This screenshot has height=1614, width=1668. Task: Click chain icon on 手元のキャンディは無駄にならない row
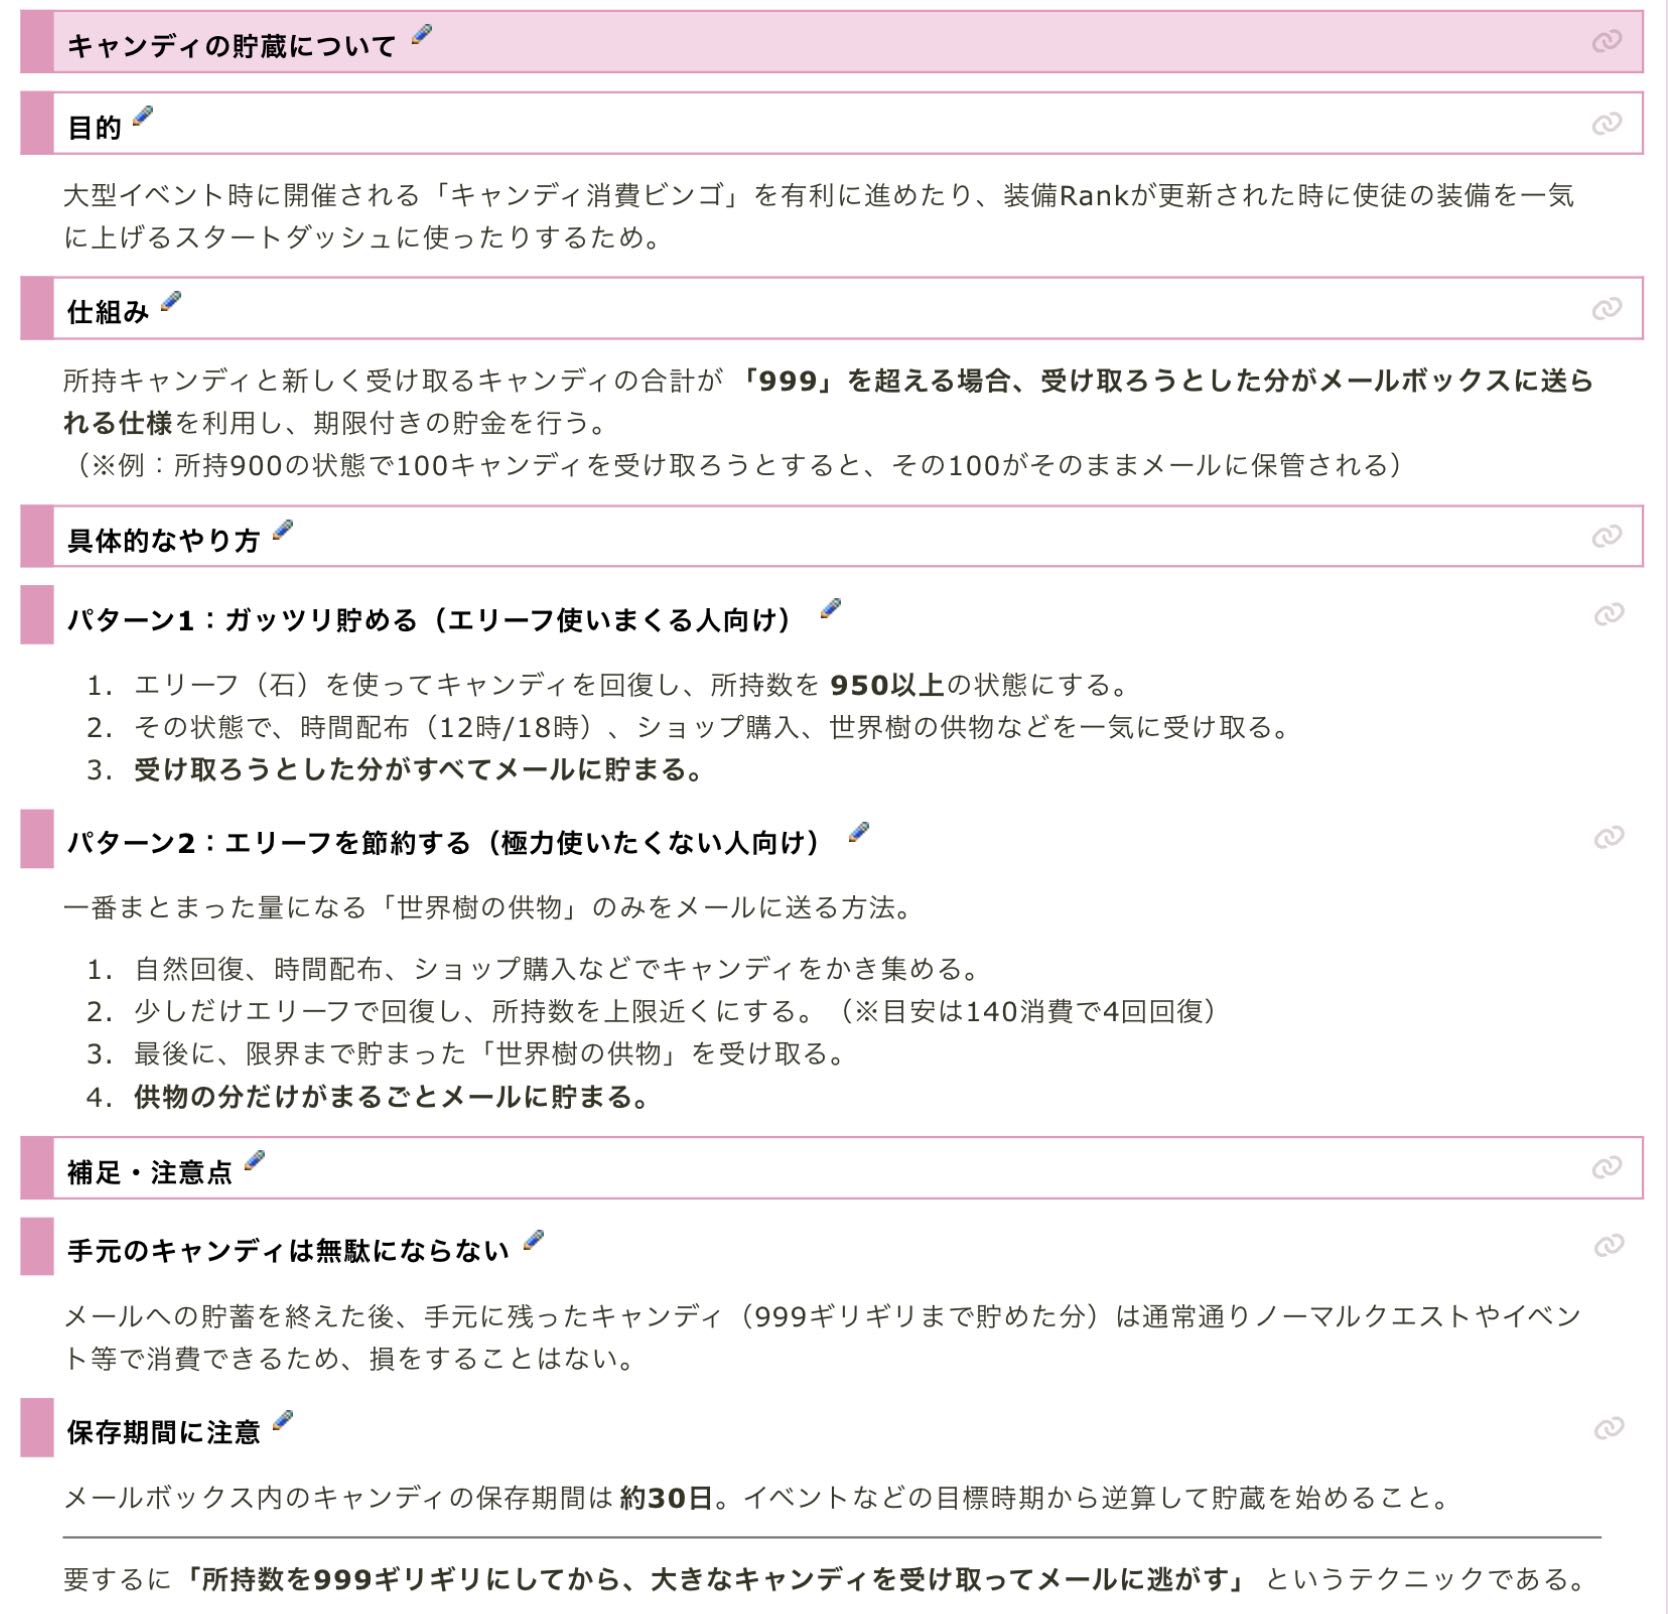click(1608, 1246)
